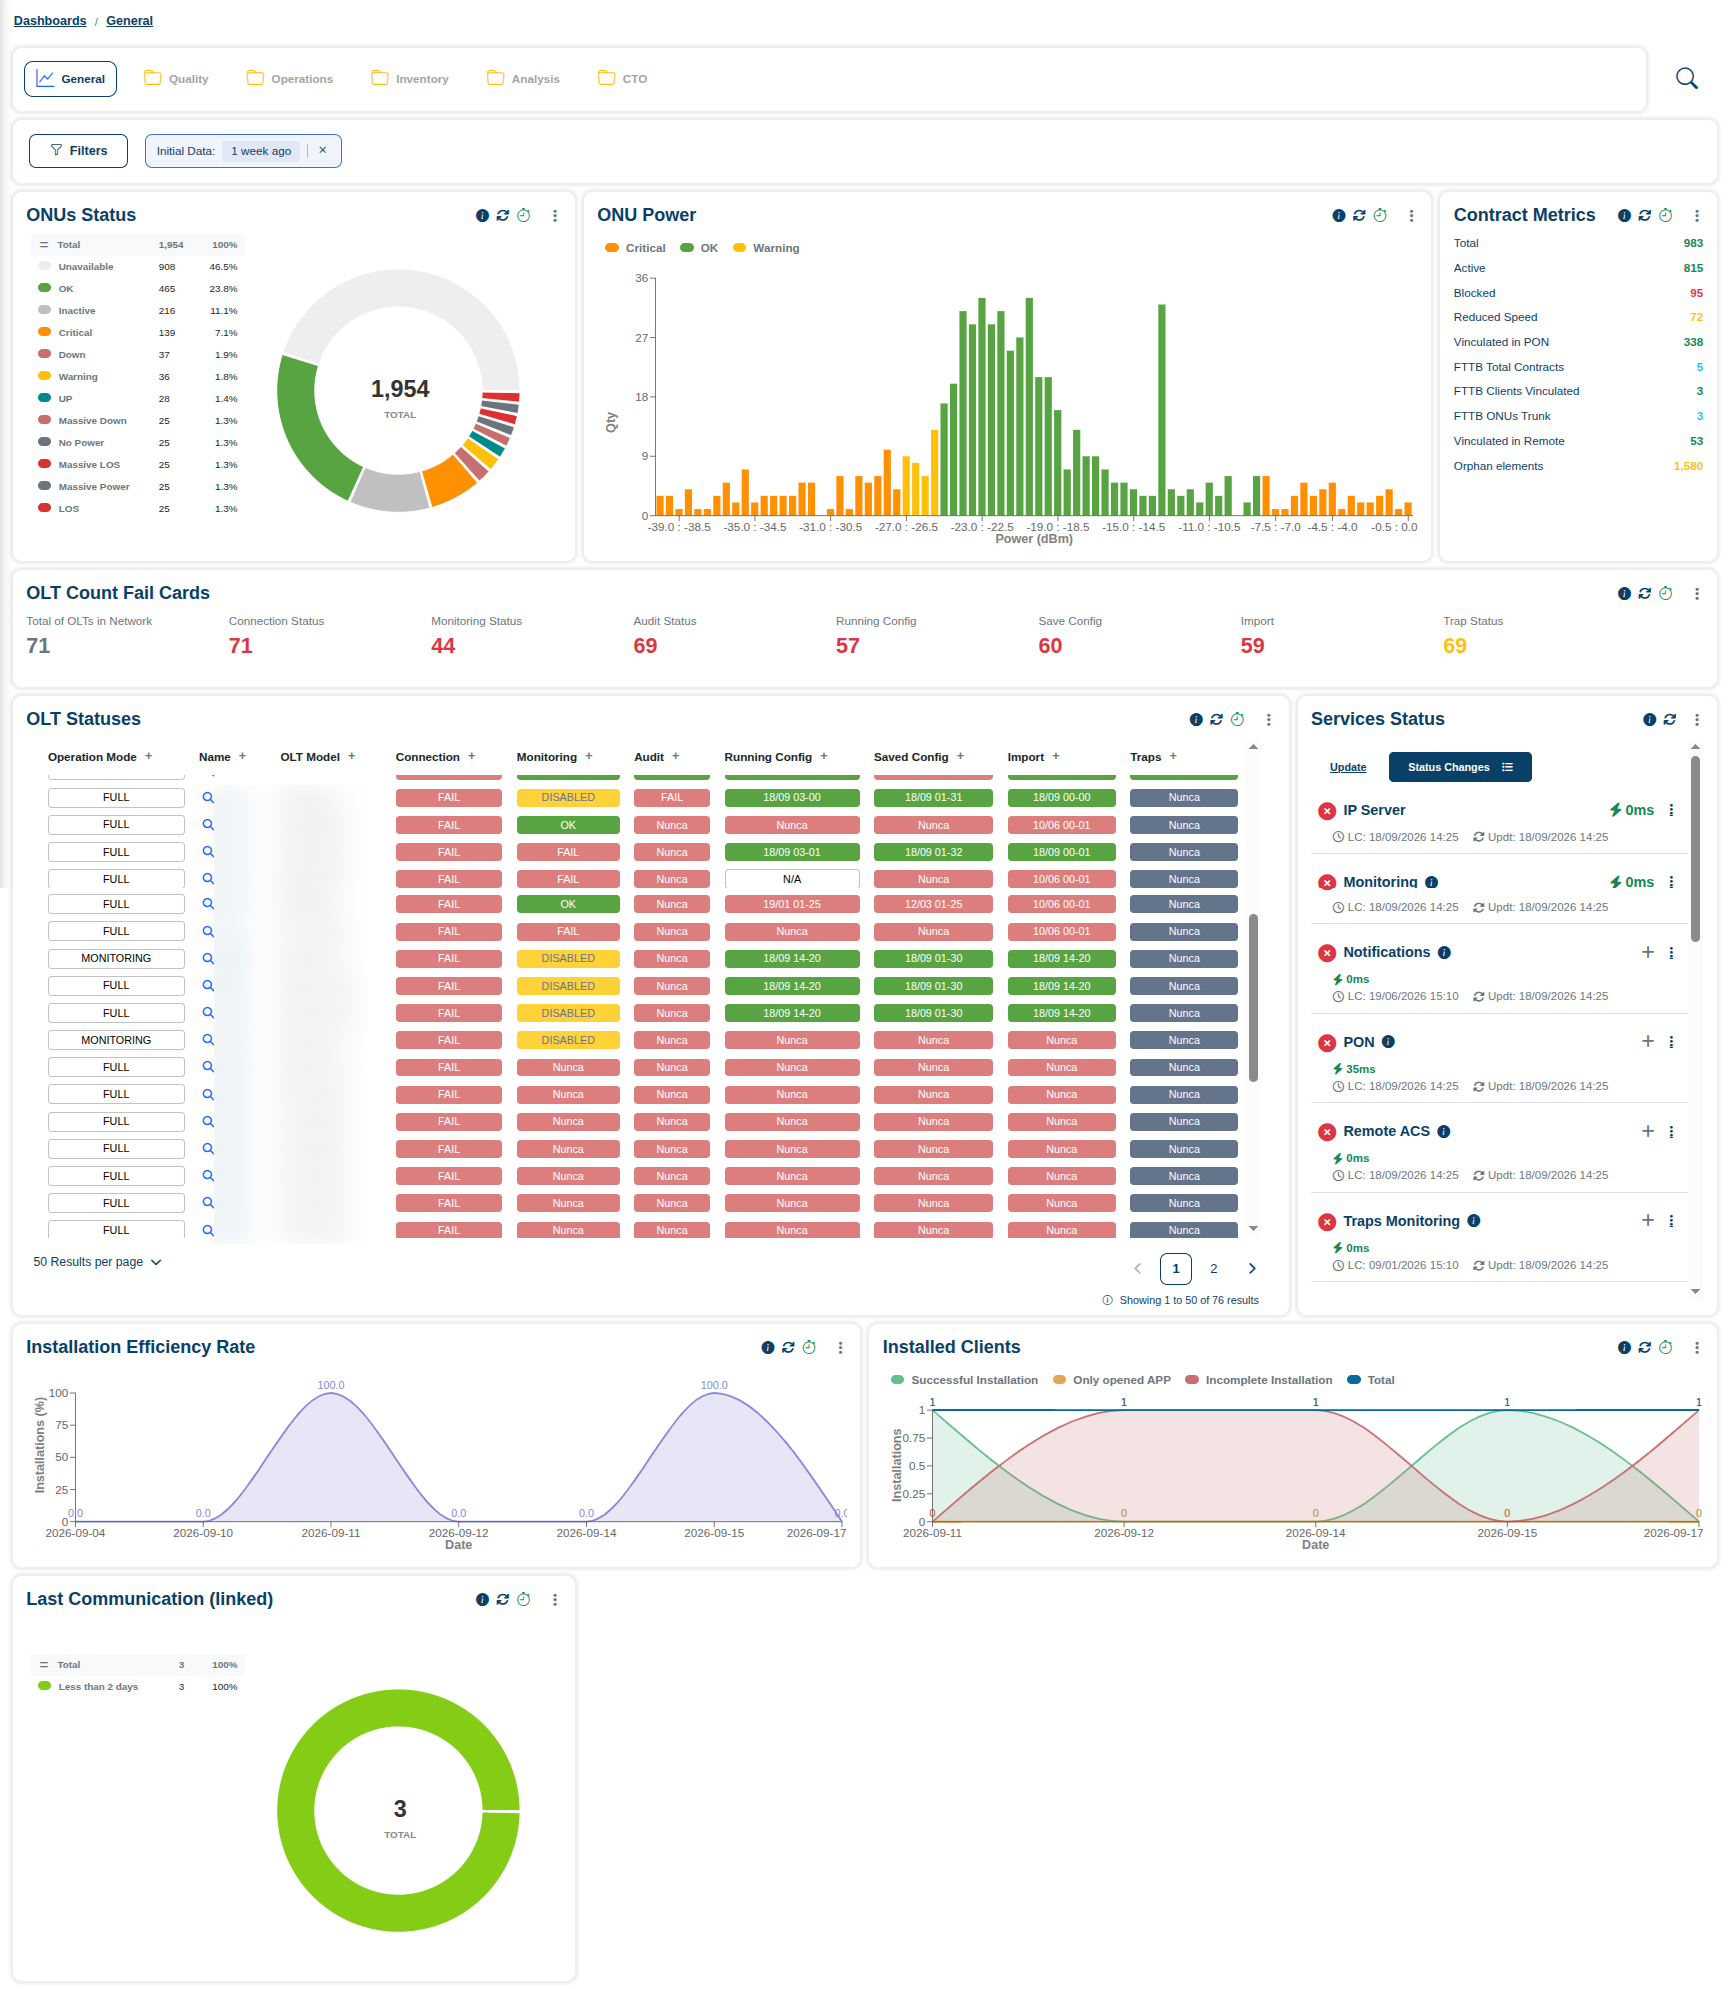Screen dimensions: 1731x1989
Task: Open the dashboard search magnifier icon
Action: coord(1686,78)
